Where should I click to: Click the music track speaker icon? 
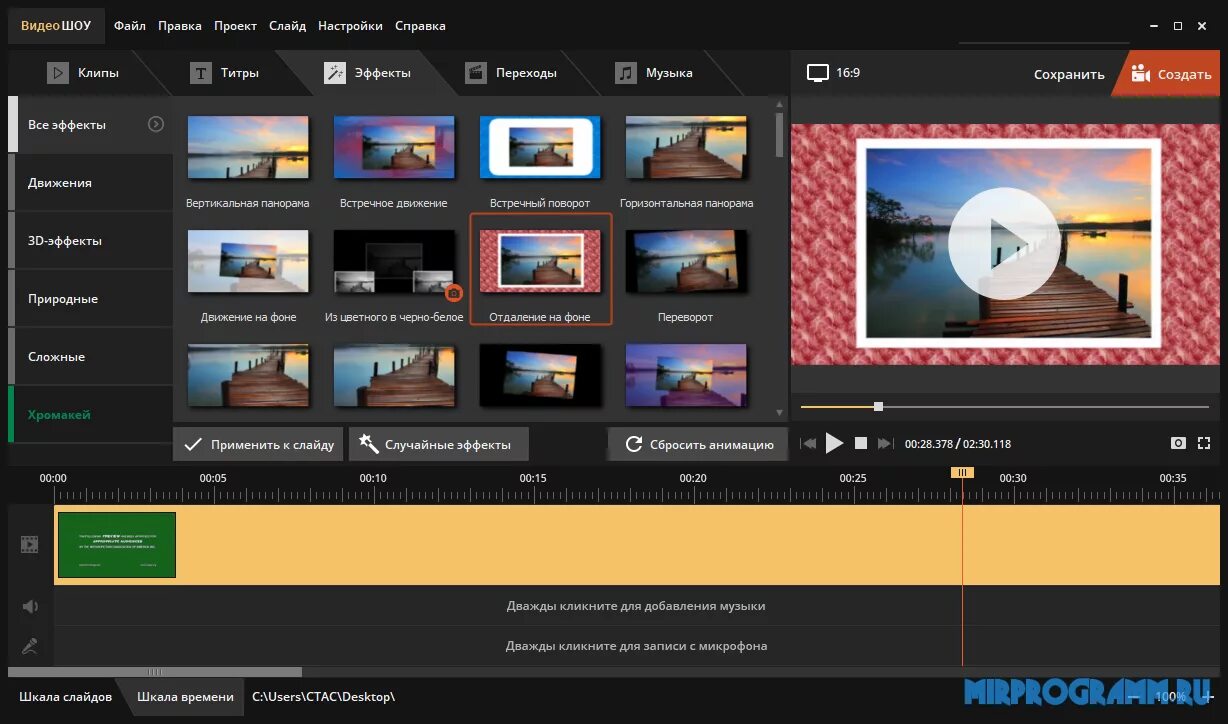point(30,606)
